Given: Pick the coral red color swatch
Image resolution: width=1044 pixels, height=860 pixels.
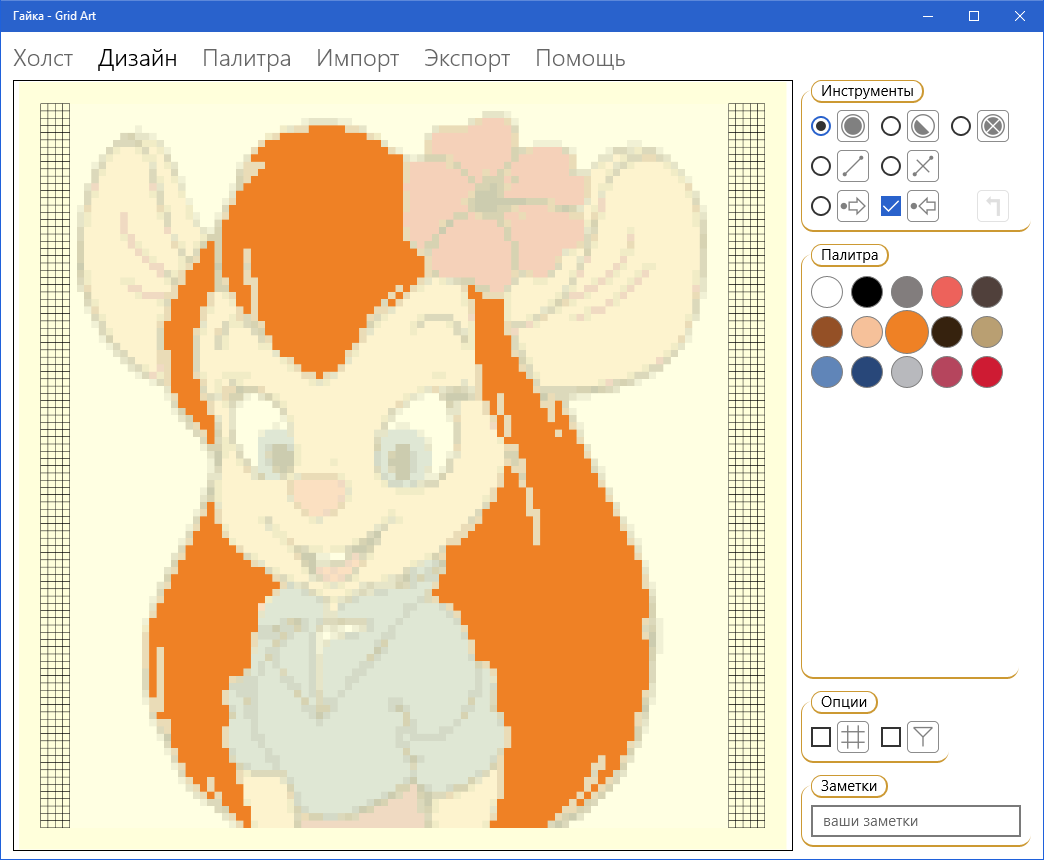Looking at the screenshot, I should [x=947, y=292].
